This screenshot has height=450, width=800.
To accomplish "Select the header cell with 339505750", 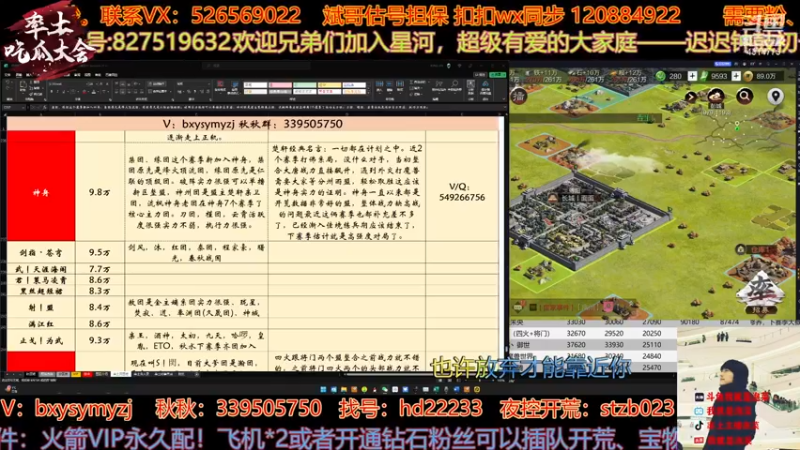I will point(253,124).
